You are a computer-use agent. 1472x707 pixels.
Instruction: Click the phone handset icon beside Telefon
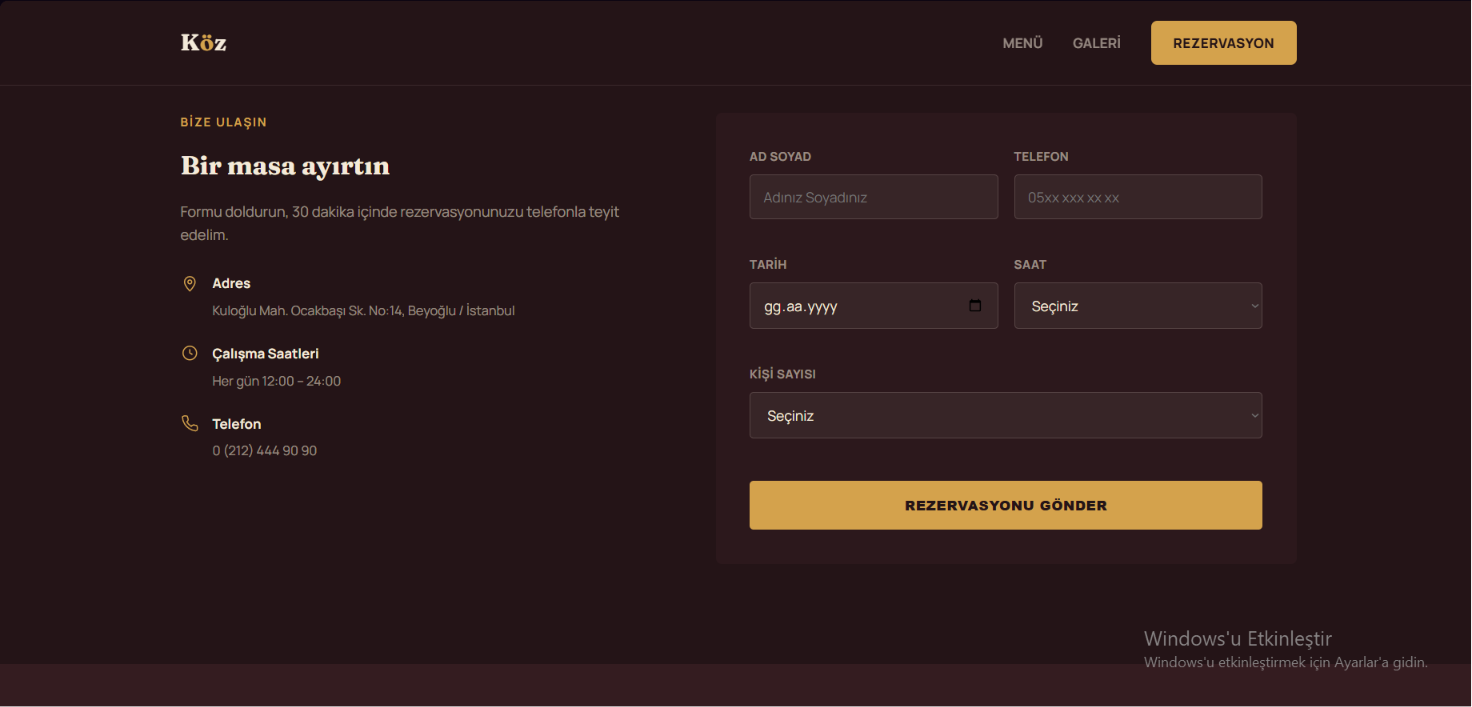pyautogui.click(x=189, y=423)
